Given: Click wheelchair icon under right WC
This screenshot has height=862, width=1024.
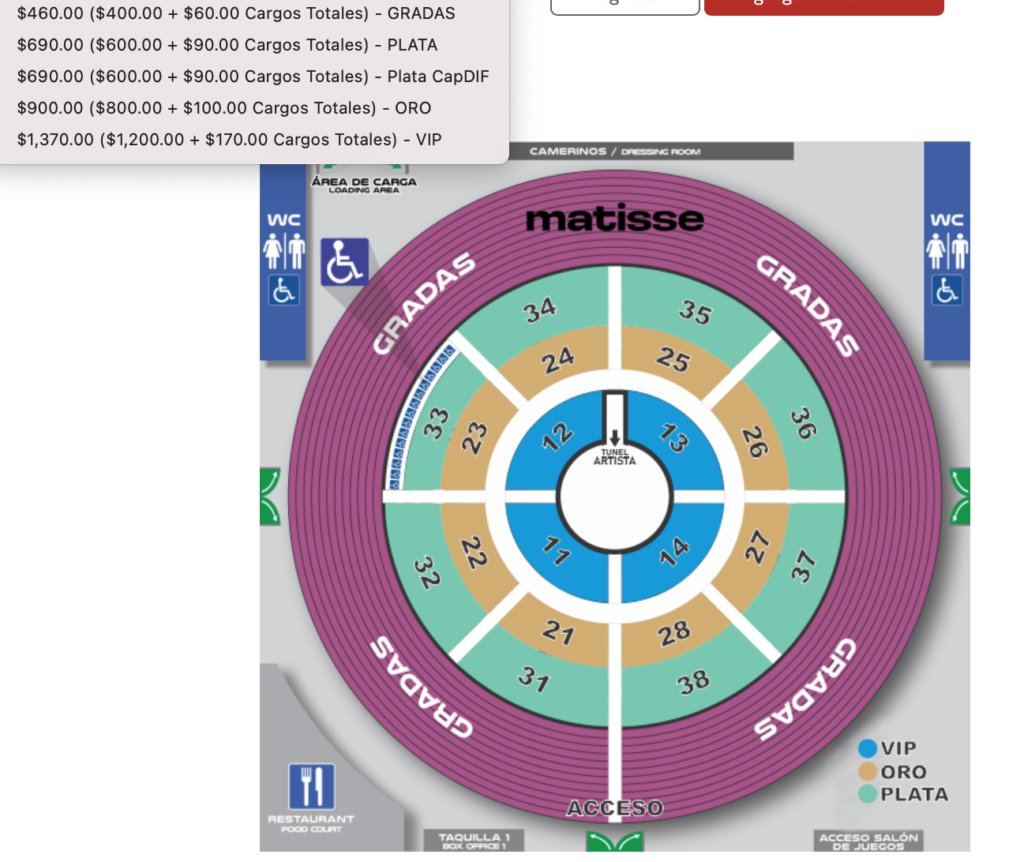Looking at the screenshot, I should [x=947, y=290].
